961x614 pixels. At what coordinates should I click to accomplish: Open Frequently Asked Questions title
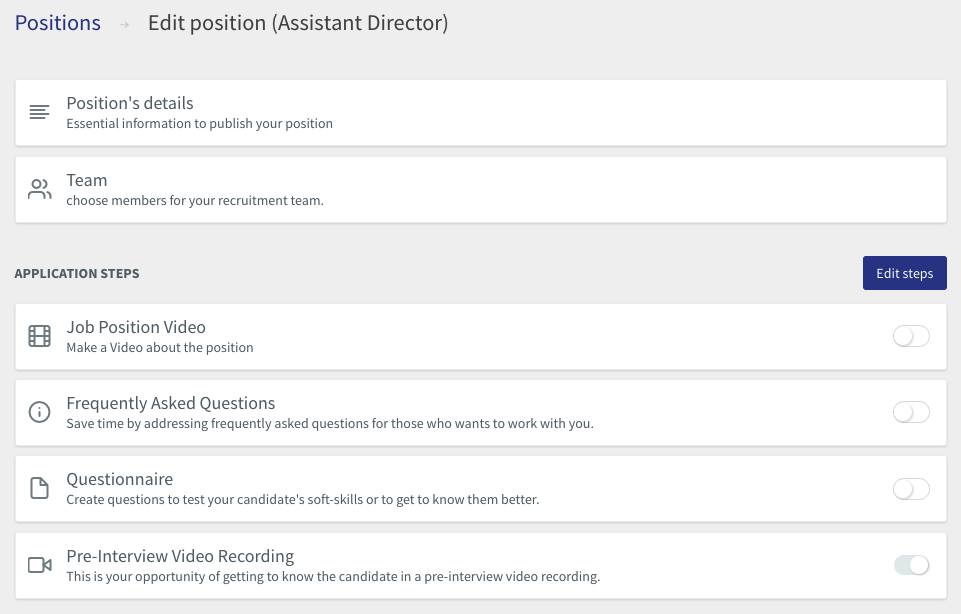point(170,403)
